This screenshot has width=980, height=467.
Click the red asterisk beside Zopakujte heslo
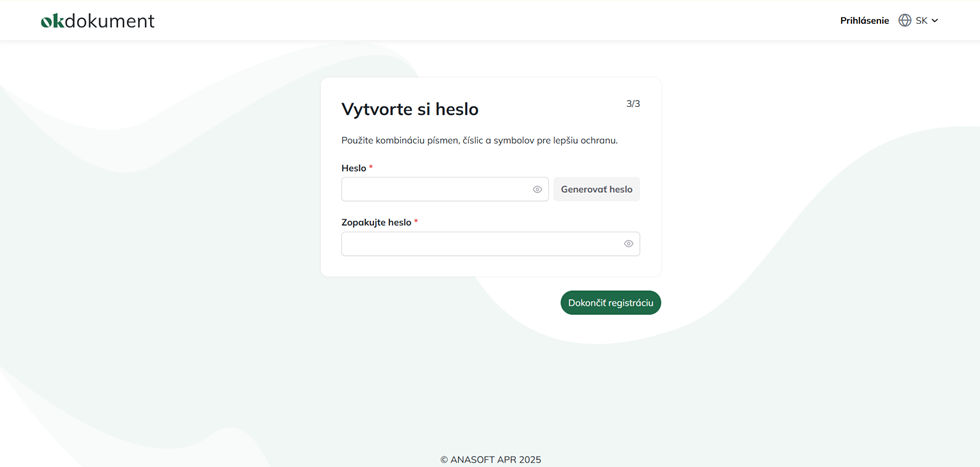tap(416, 222)
